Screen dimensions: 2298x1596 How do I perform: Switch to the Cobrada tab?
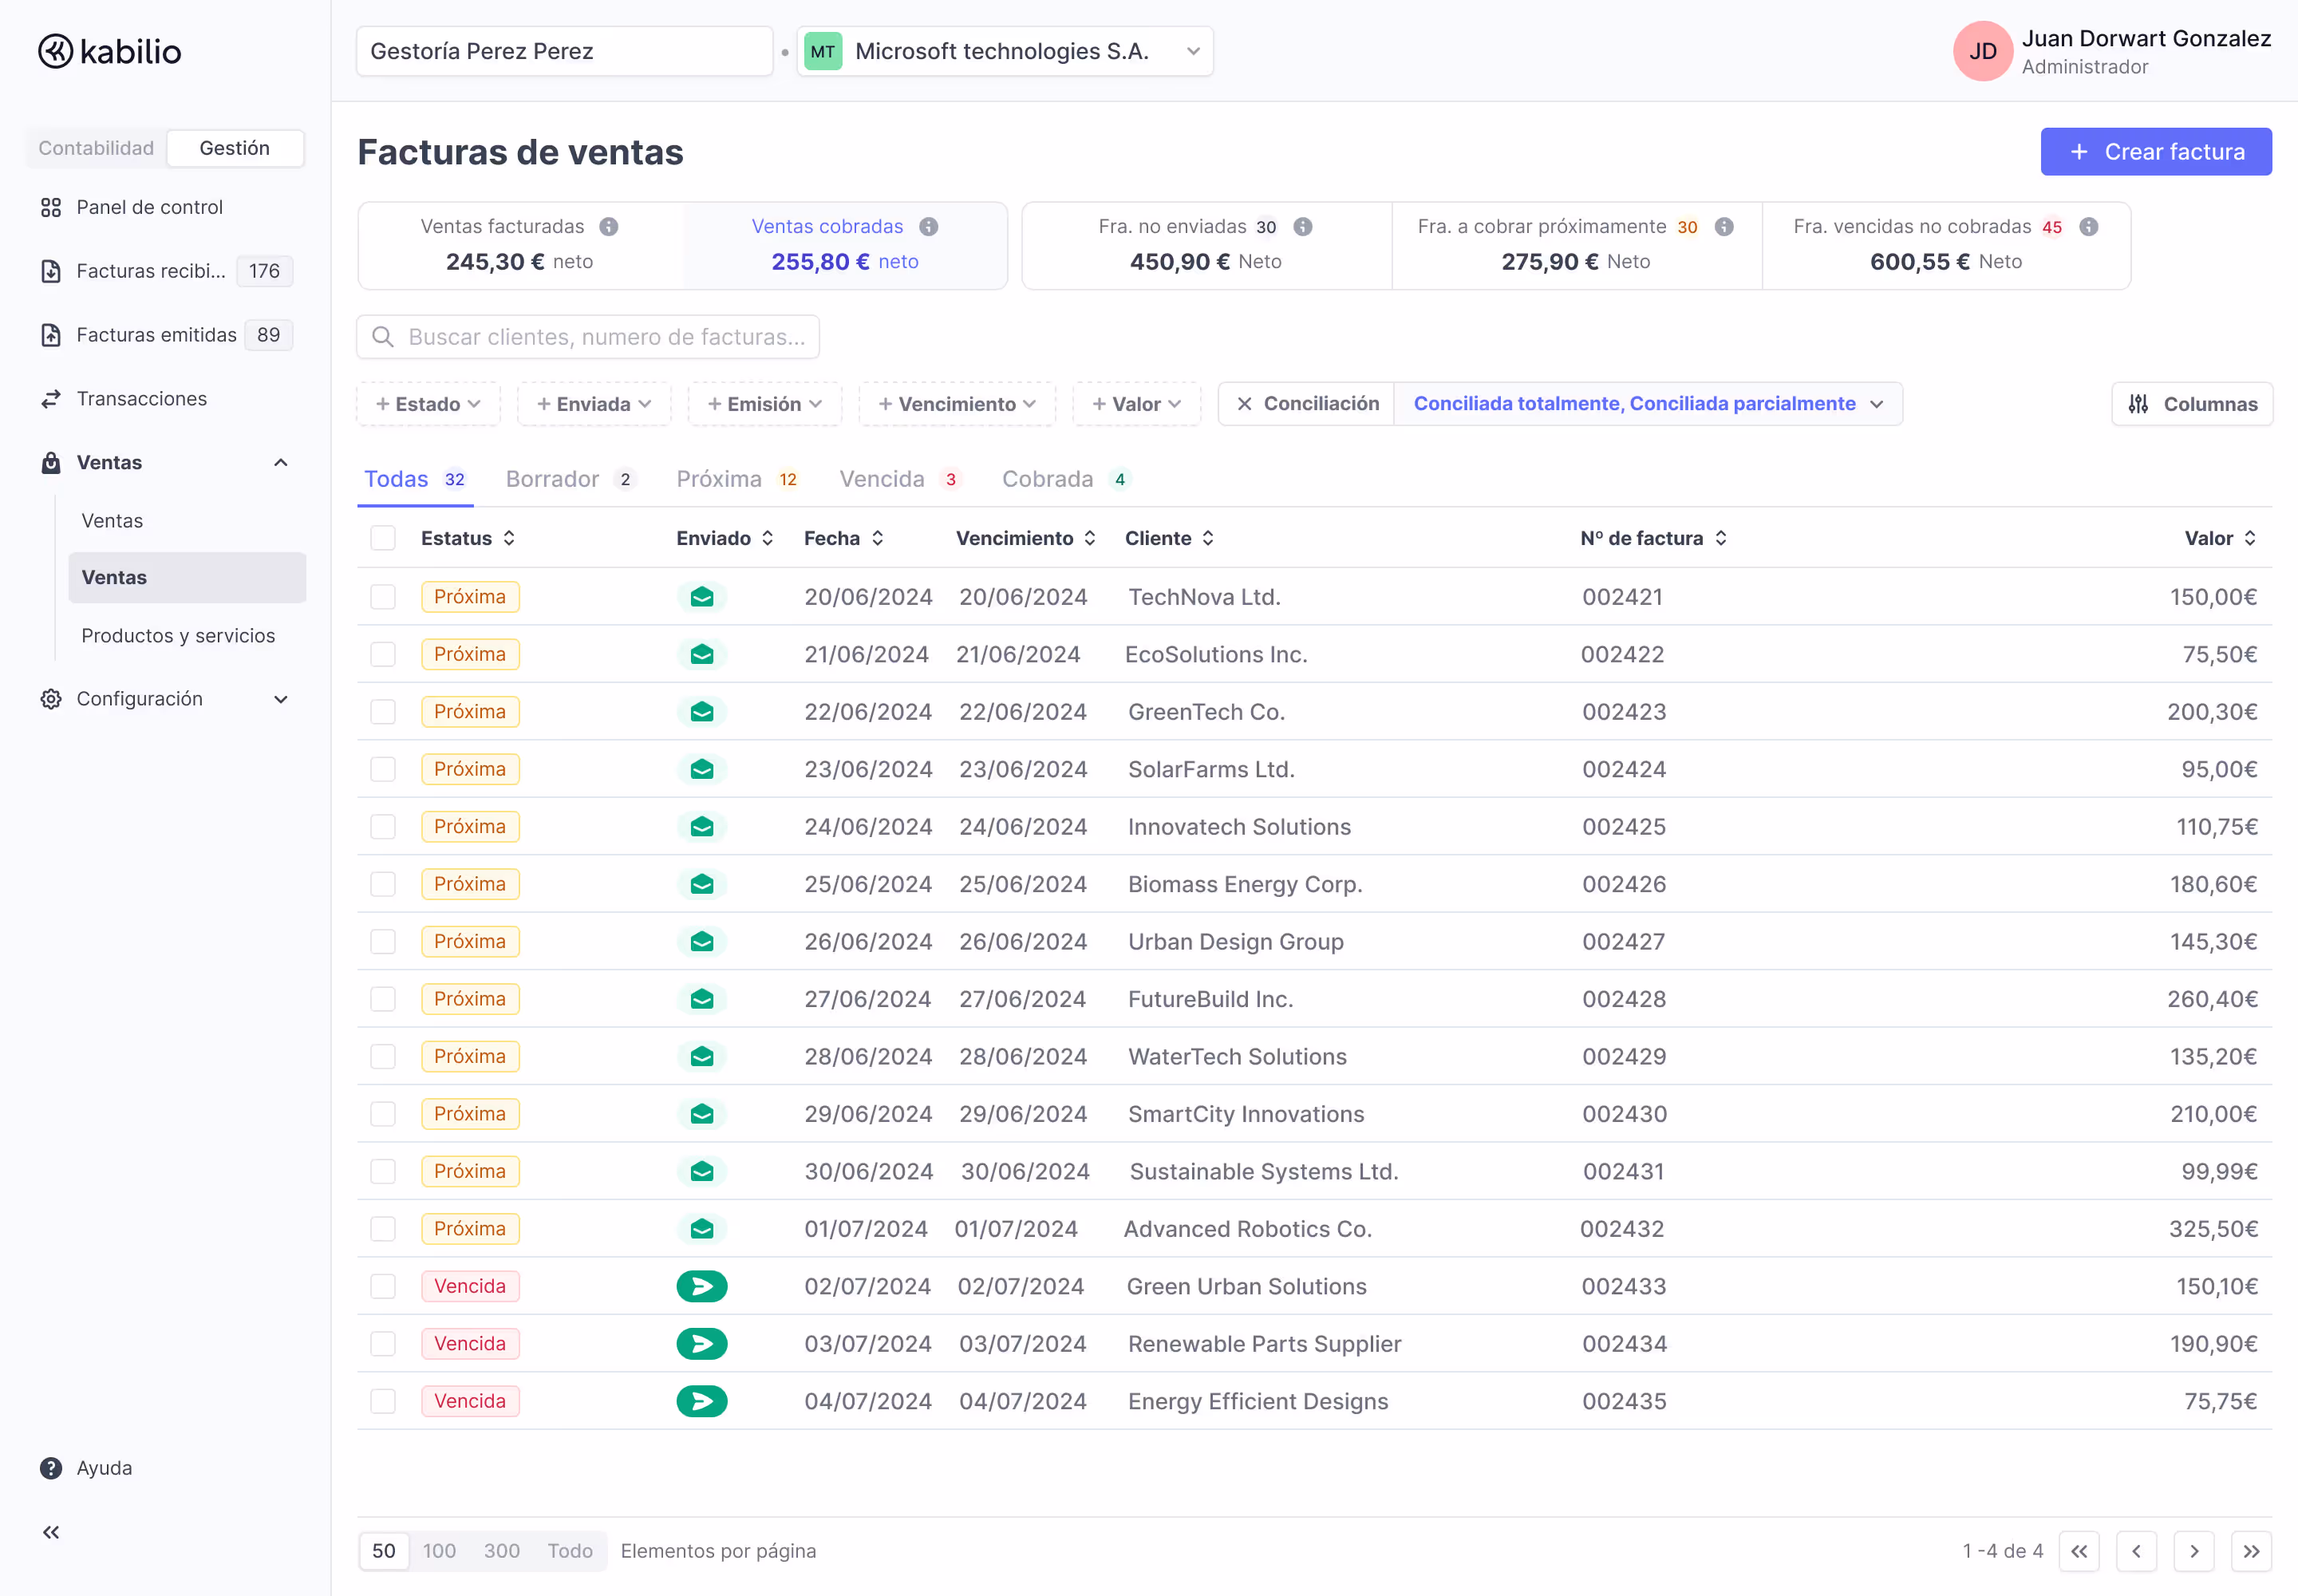(x=1067, y=479)
